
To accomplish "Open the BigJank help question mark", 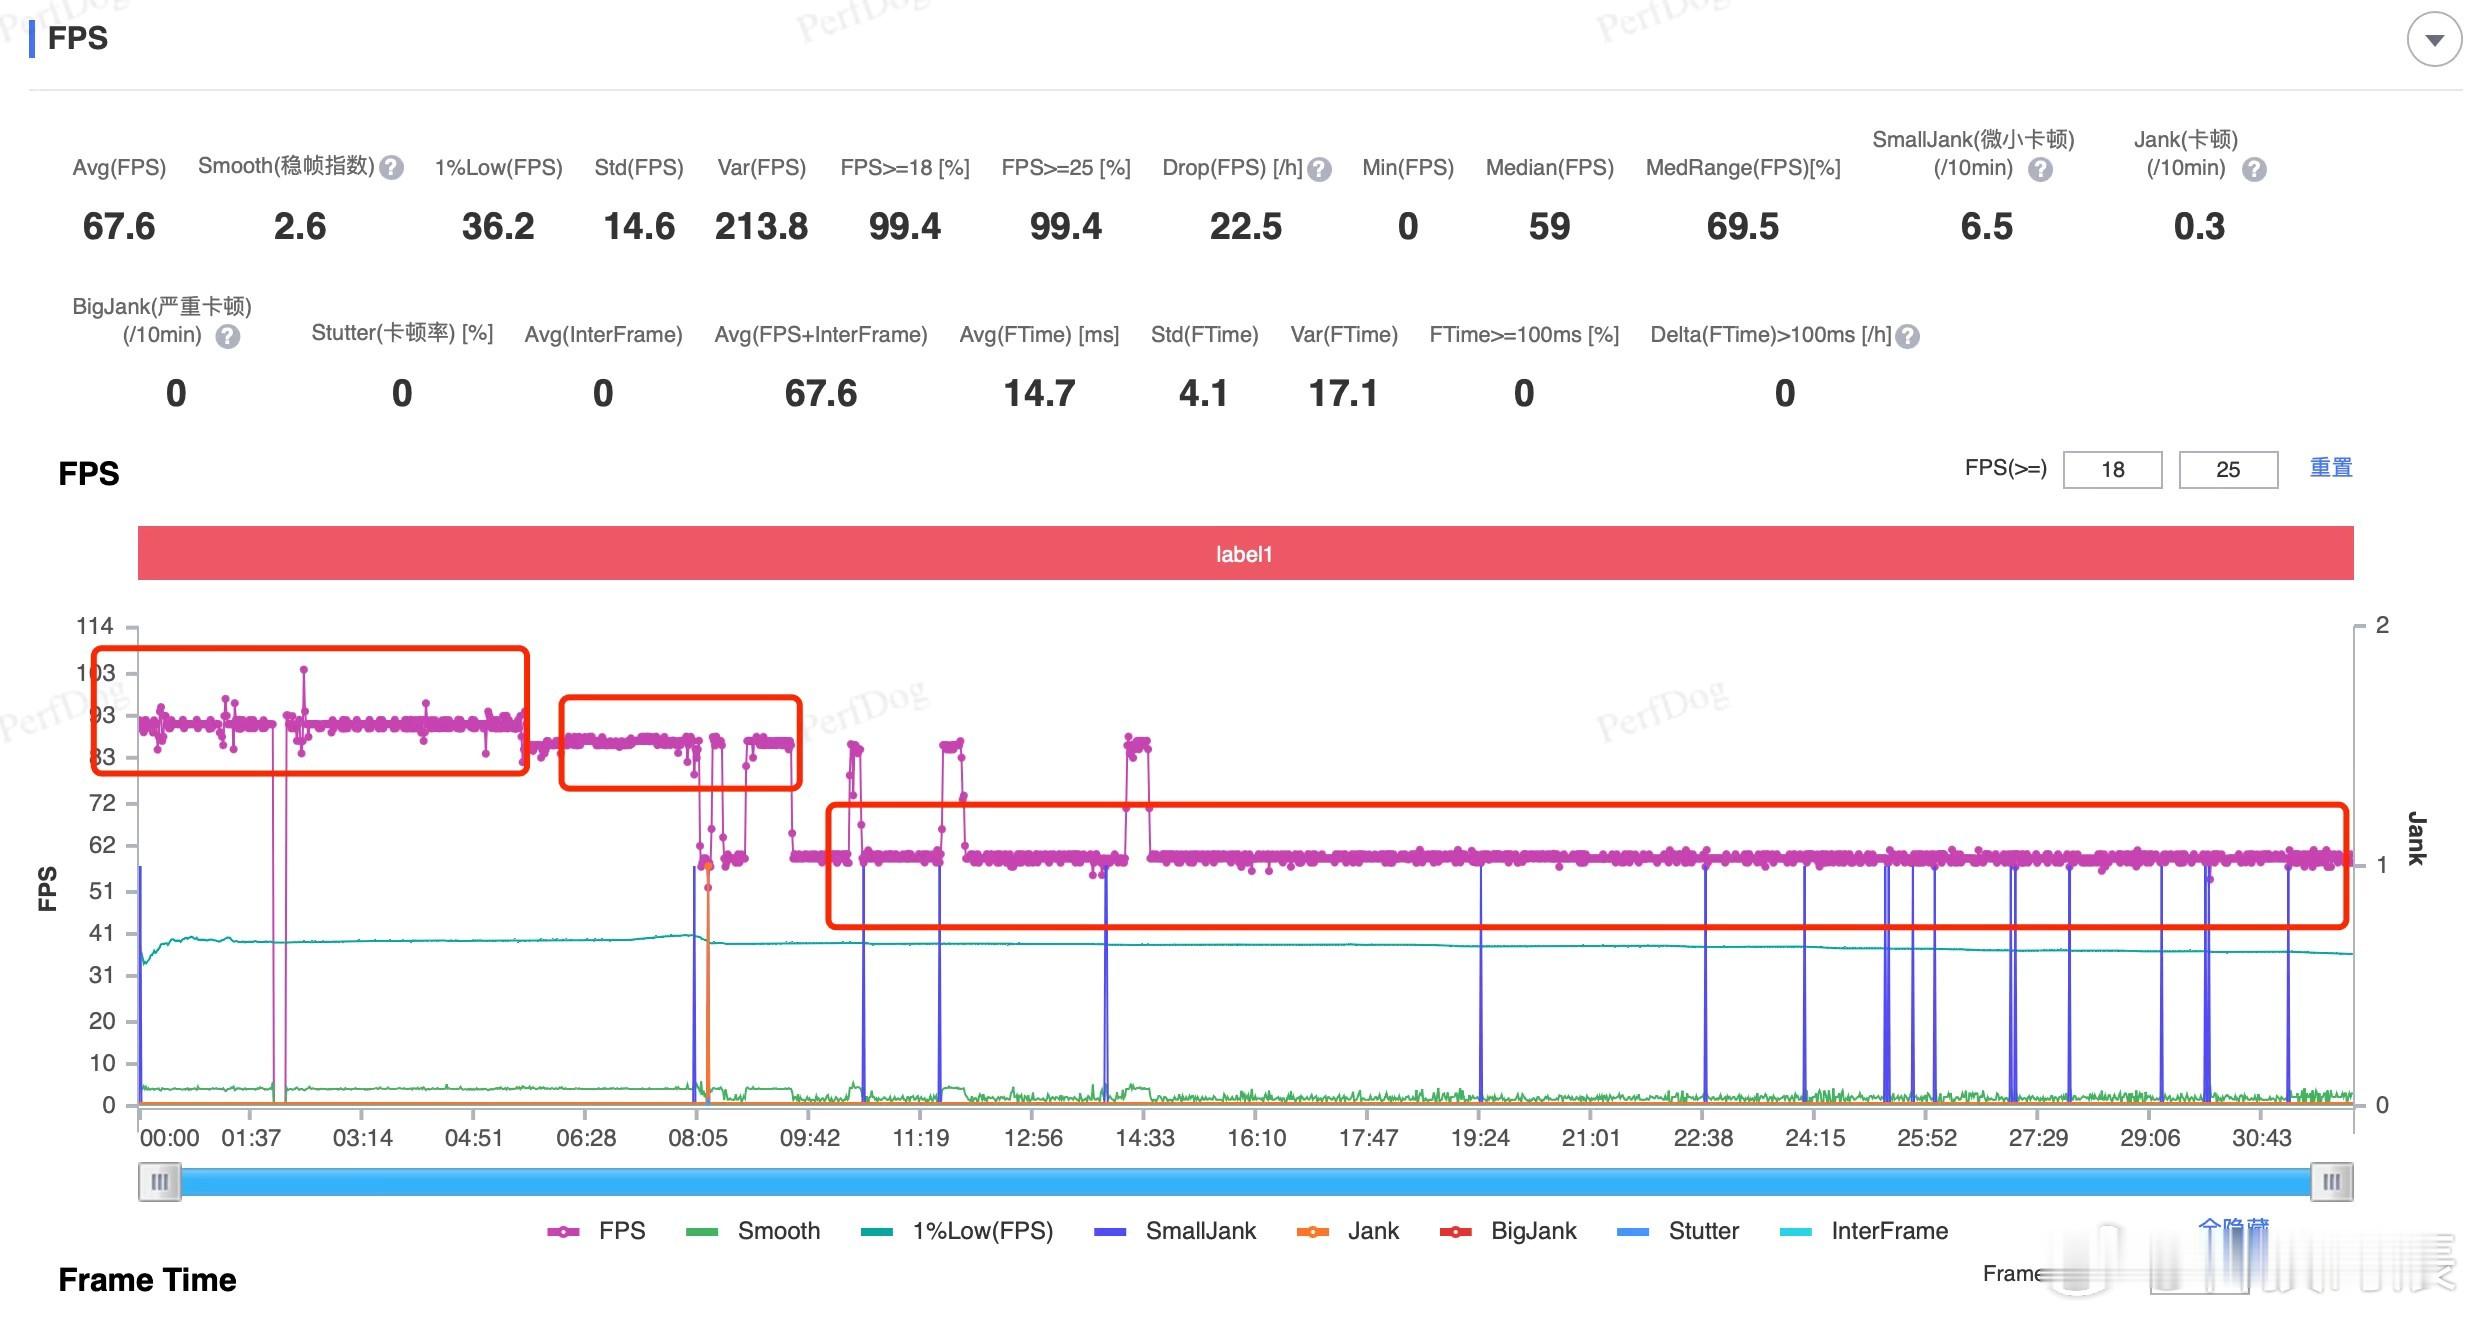I will [228, 336].
